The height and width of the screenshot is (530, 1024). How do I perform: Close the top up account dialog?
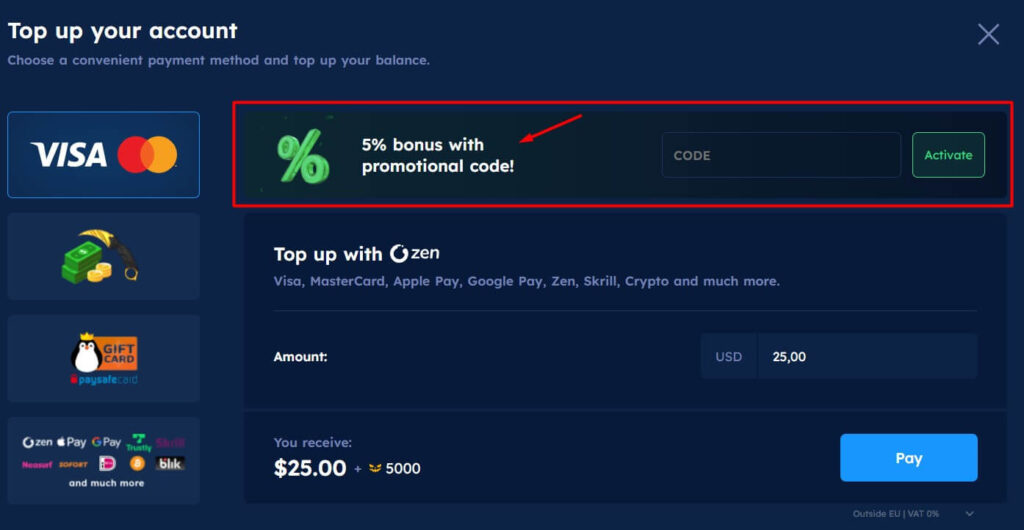pos(988,35)
